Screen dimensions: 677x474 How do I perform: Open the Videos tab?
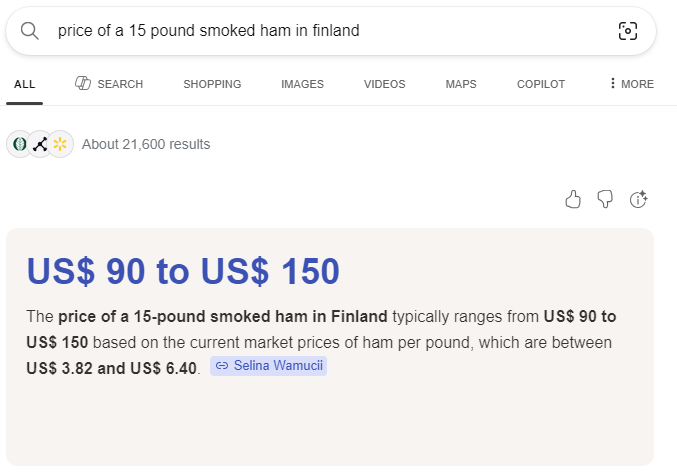coord(385,84)
